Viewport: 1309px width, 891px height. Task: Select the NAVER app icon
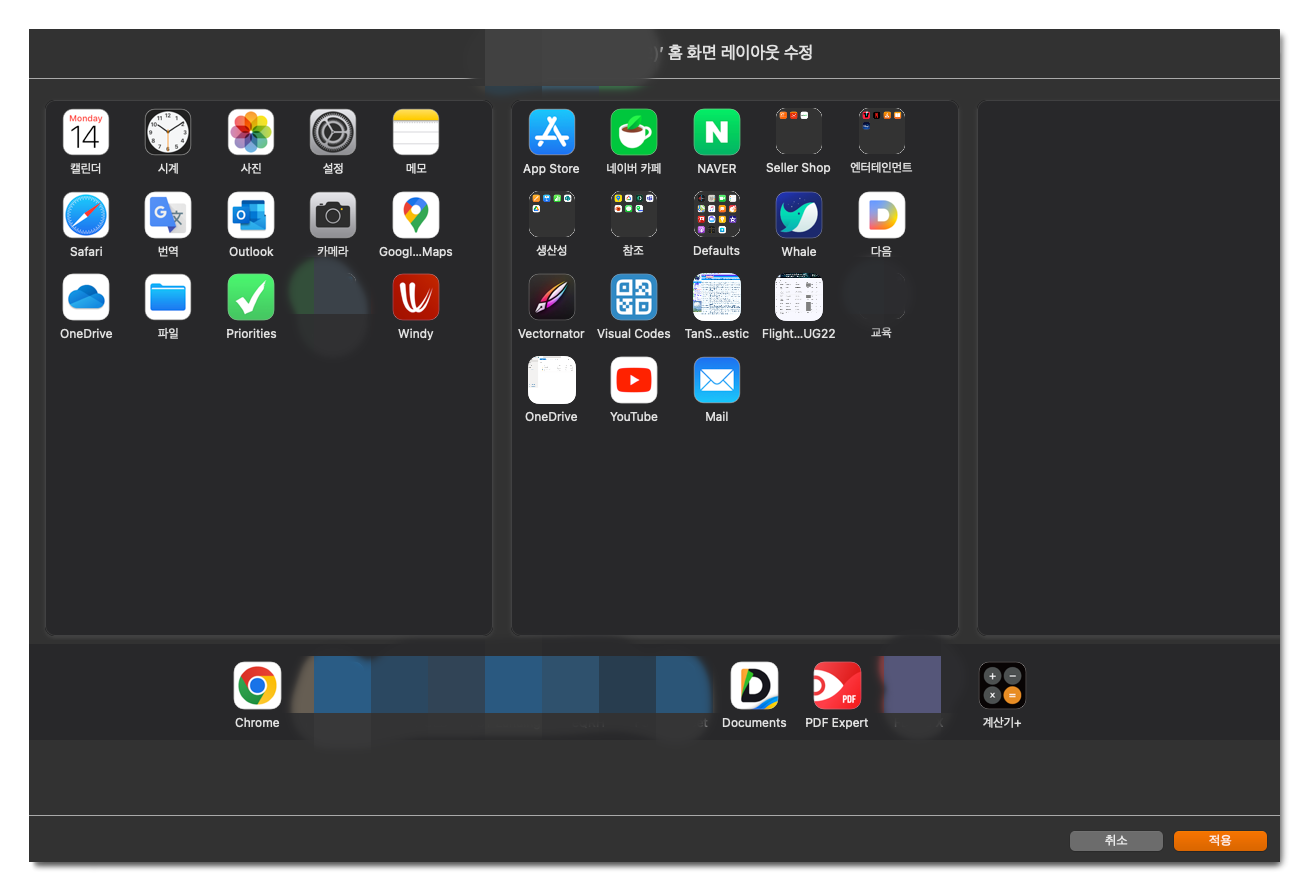[x=717, y=132]
